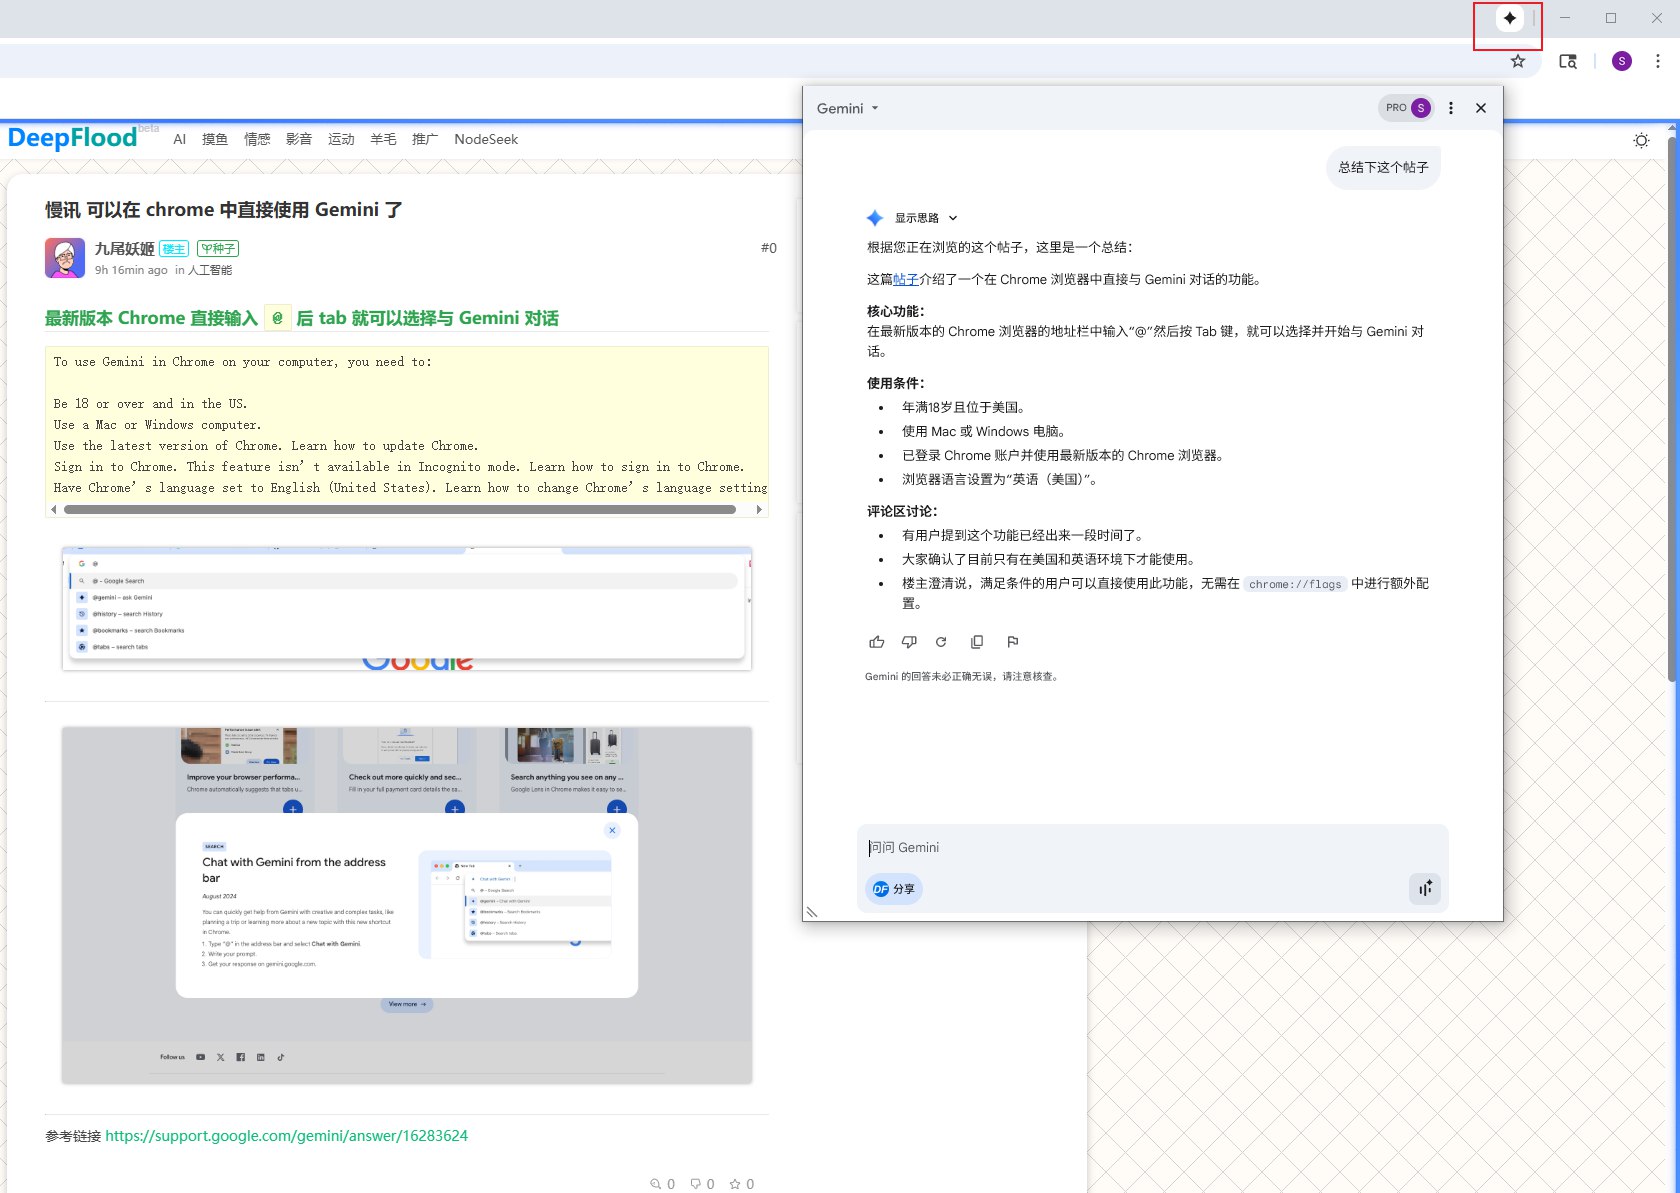Click the 种子 user level badge

218,249
